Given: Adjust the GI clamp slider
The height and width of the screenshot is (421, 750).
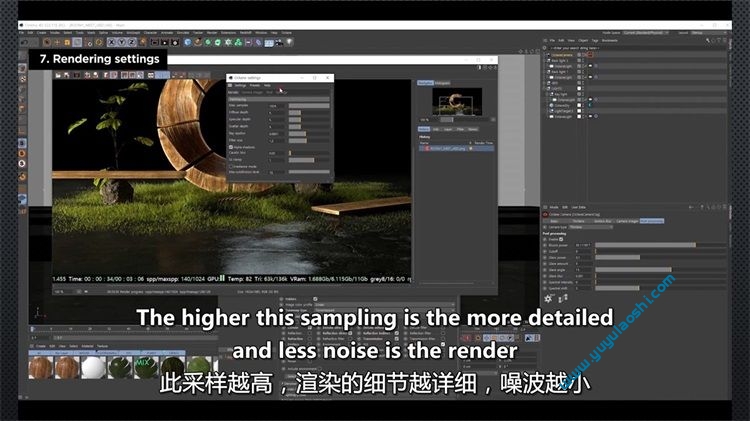Looking at the screenshot, I should (x=309, y=160).
